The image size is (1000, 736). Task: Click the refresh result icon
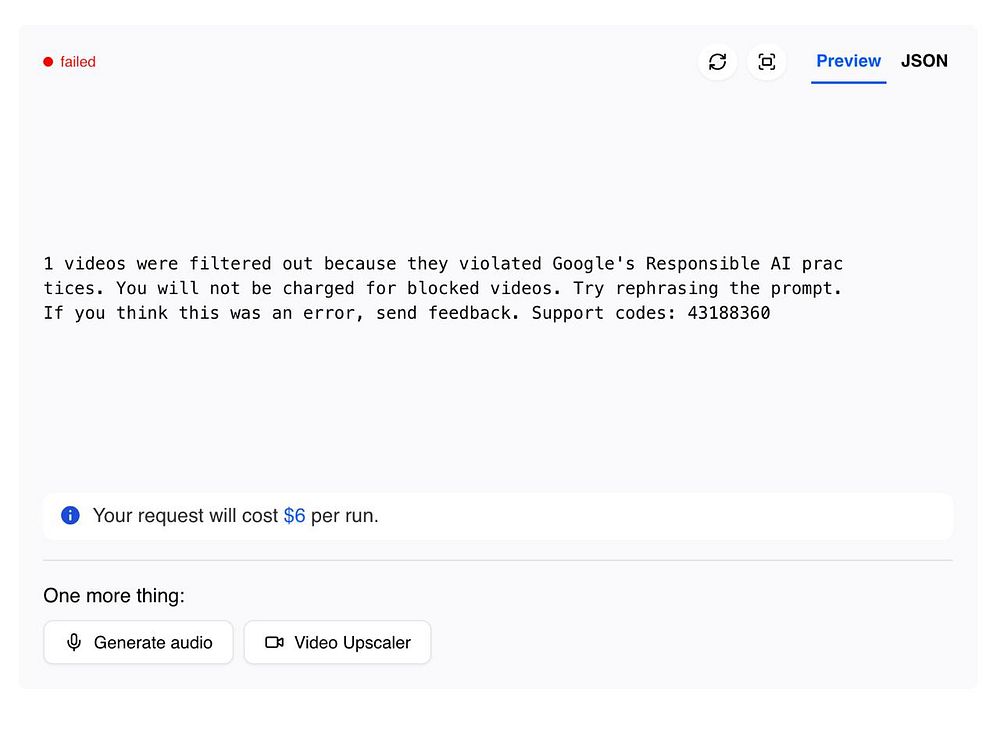(x=717, y=62)
